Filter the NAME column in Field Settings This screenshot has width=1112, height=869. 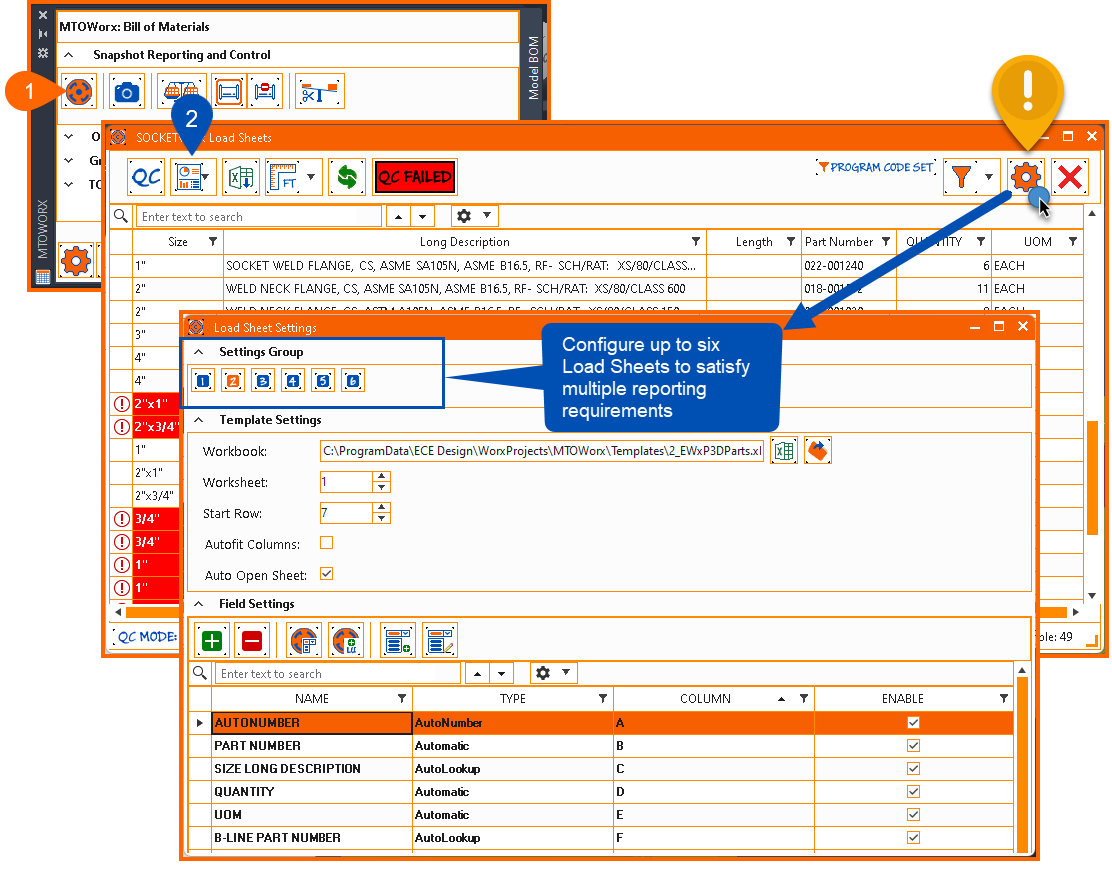(x=401, y=699)
